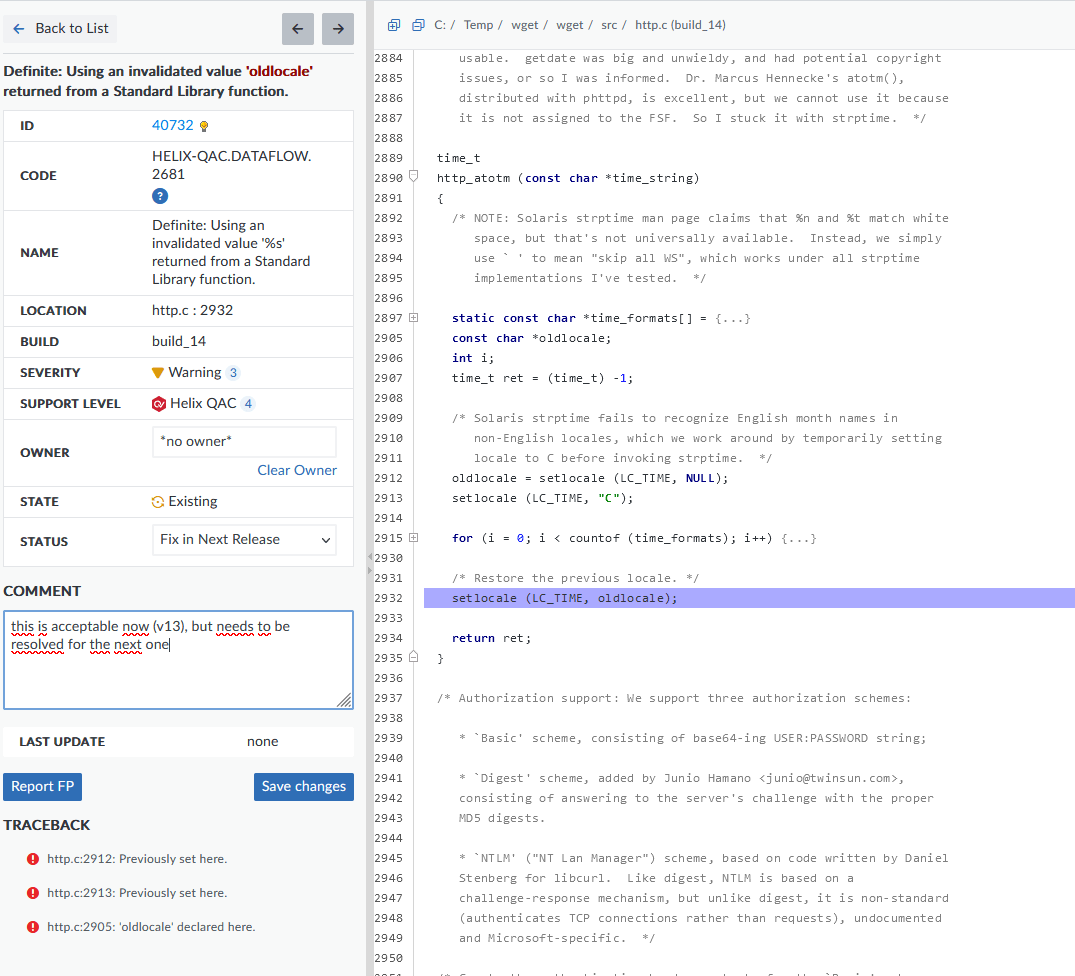Click the Existing state icon
The image size is (1075, 976).
158,502
